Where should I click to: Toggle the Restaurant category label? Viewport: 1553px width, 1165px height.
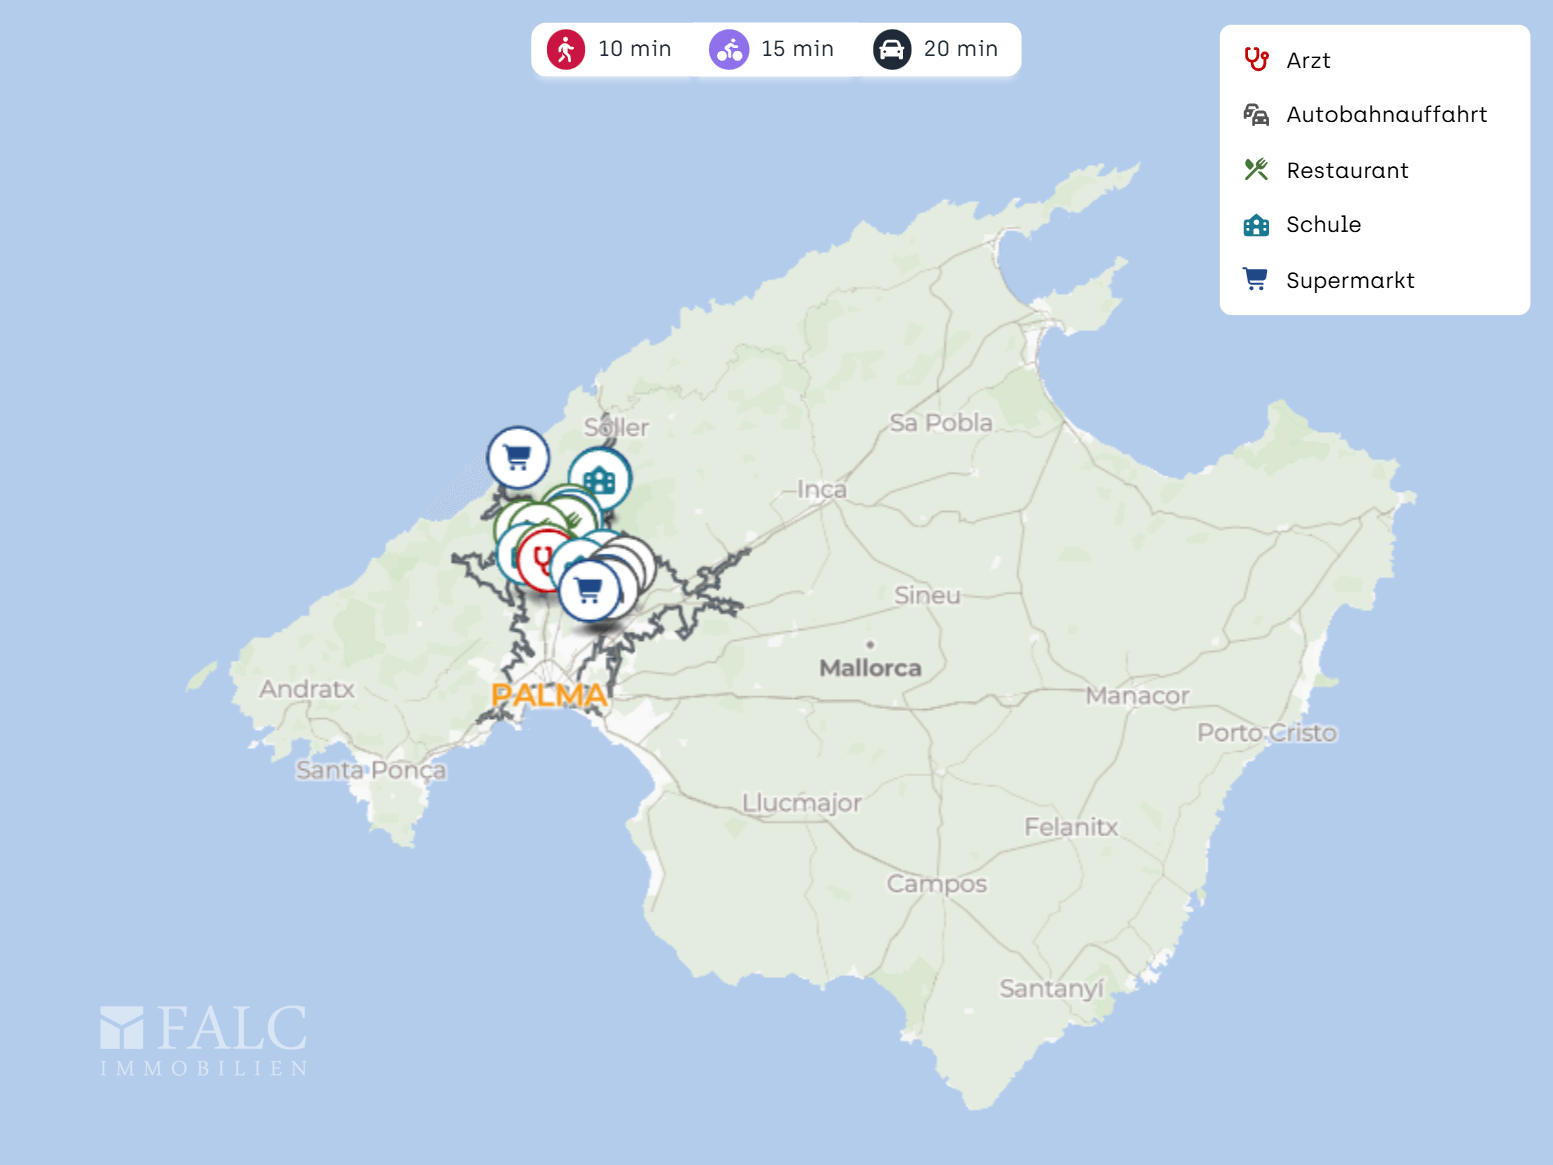coord(1347,171)
